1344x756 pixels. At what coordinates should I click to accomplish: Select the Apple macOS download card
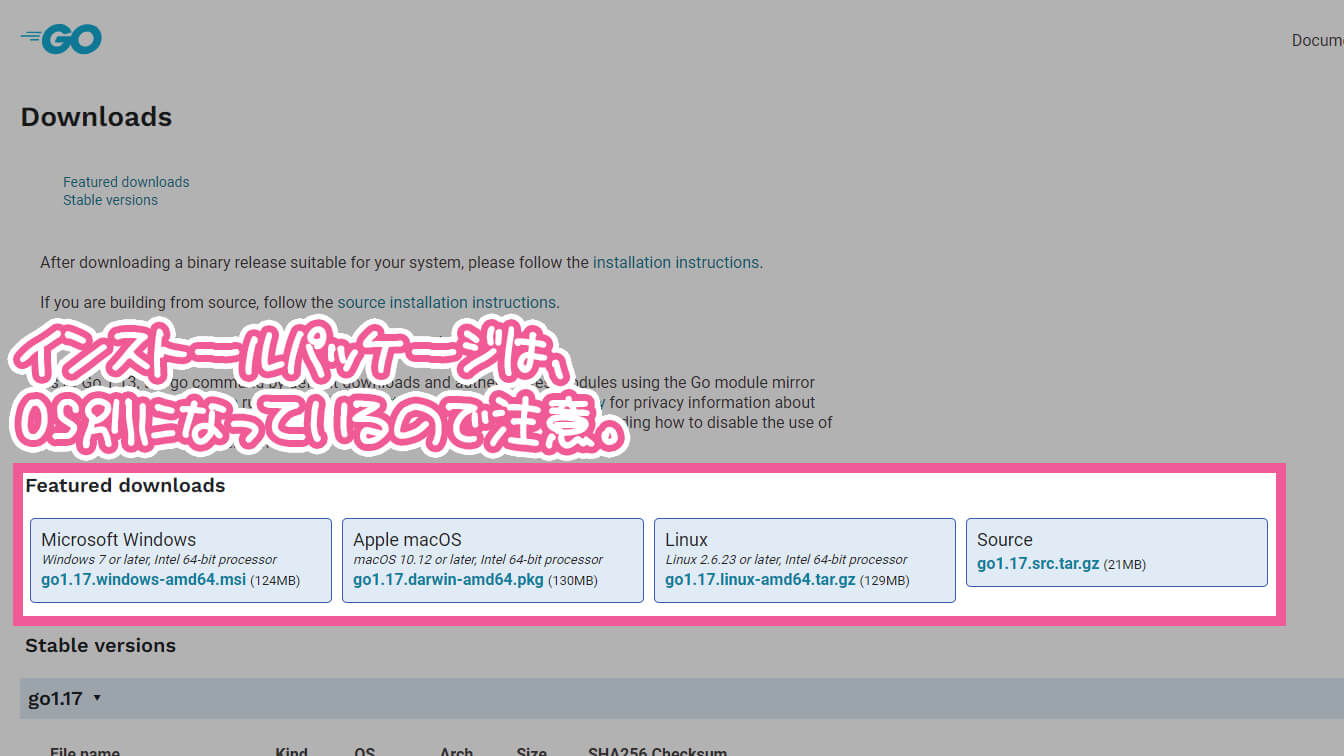[493, 560]
